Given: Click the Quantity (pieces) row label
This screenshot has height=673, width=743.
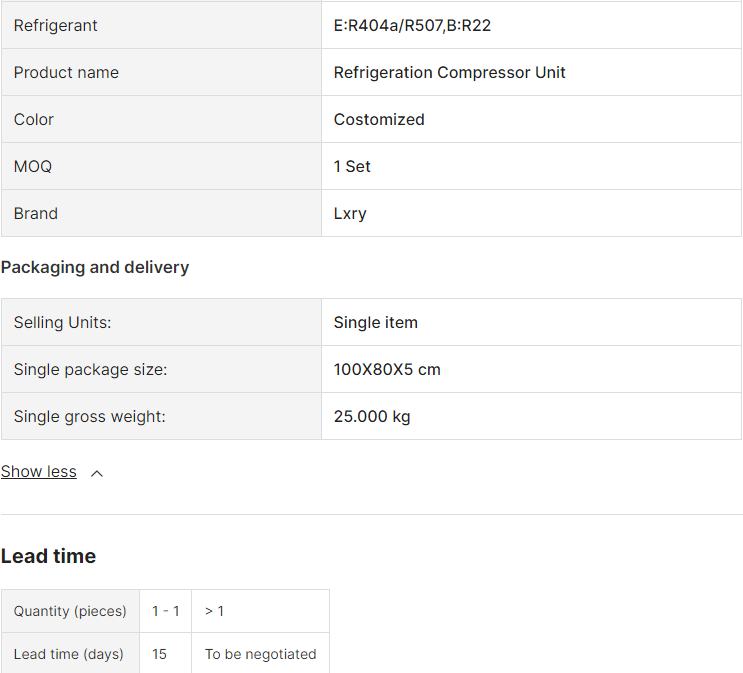Looking at the screenshot, I should (x=70, y=611).
